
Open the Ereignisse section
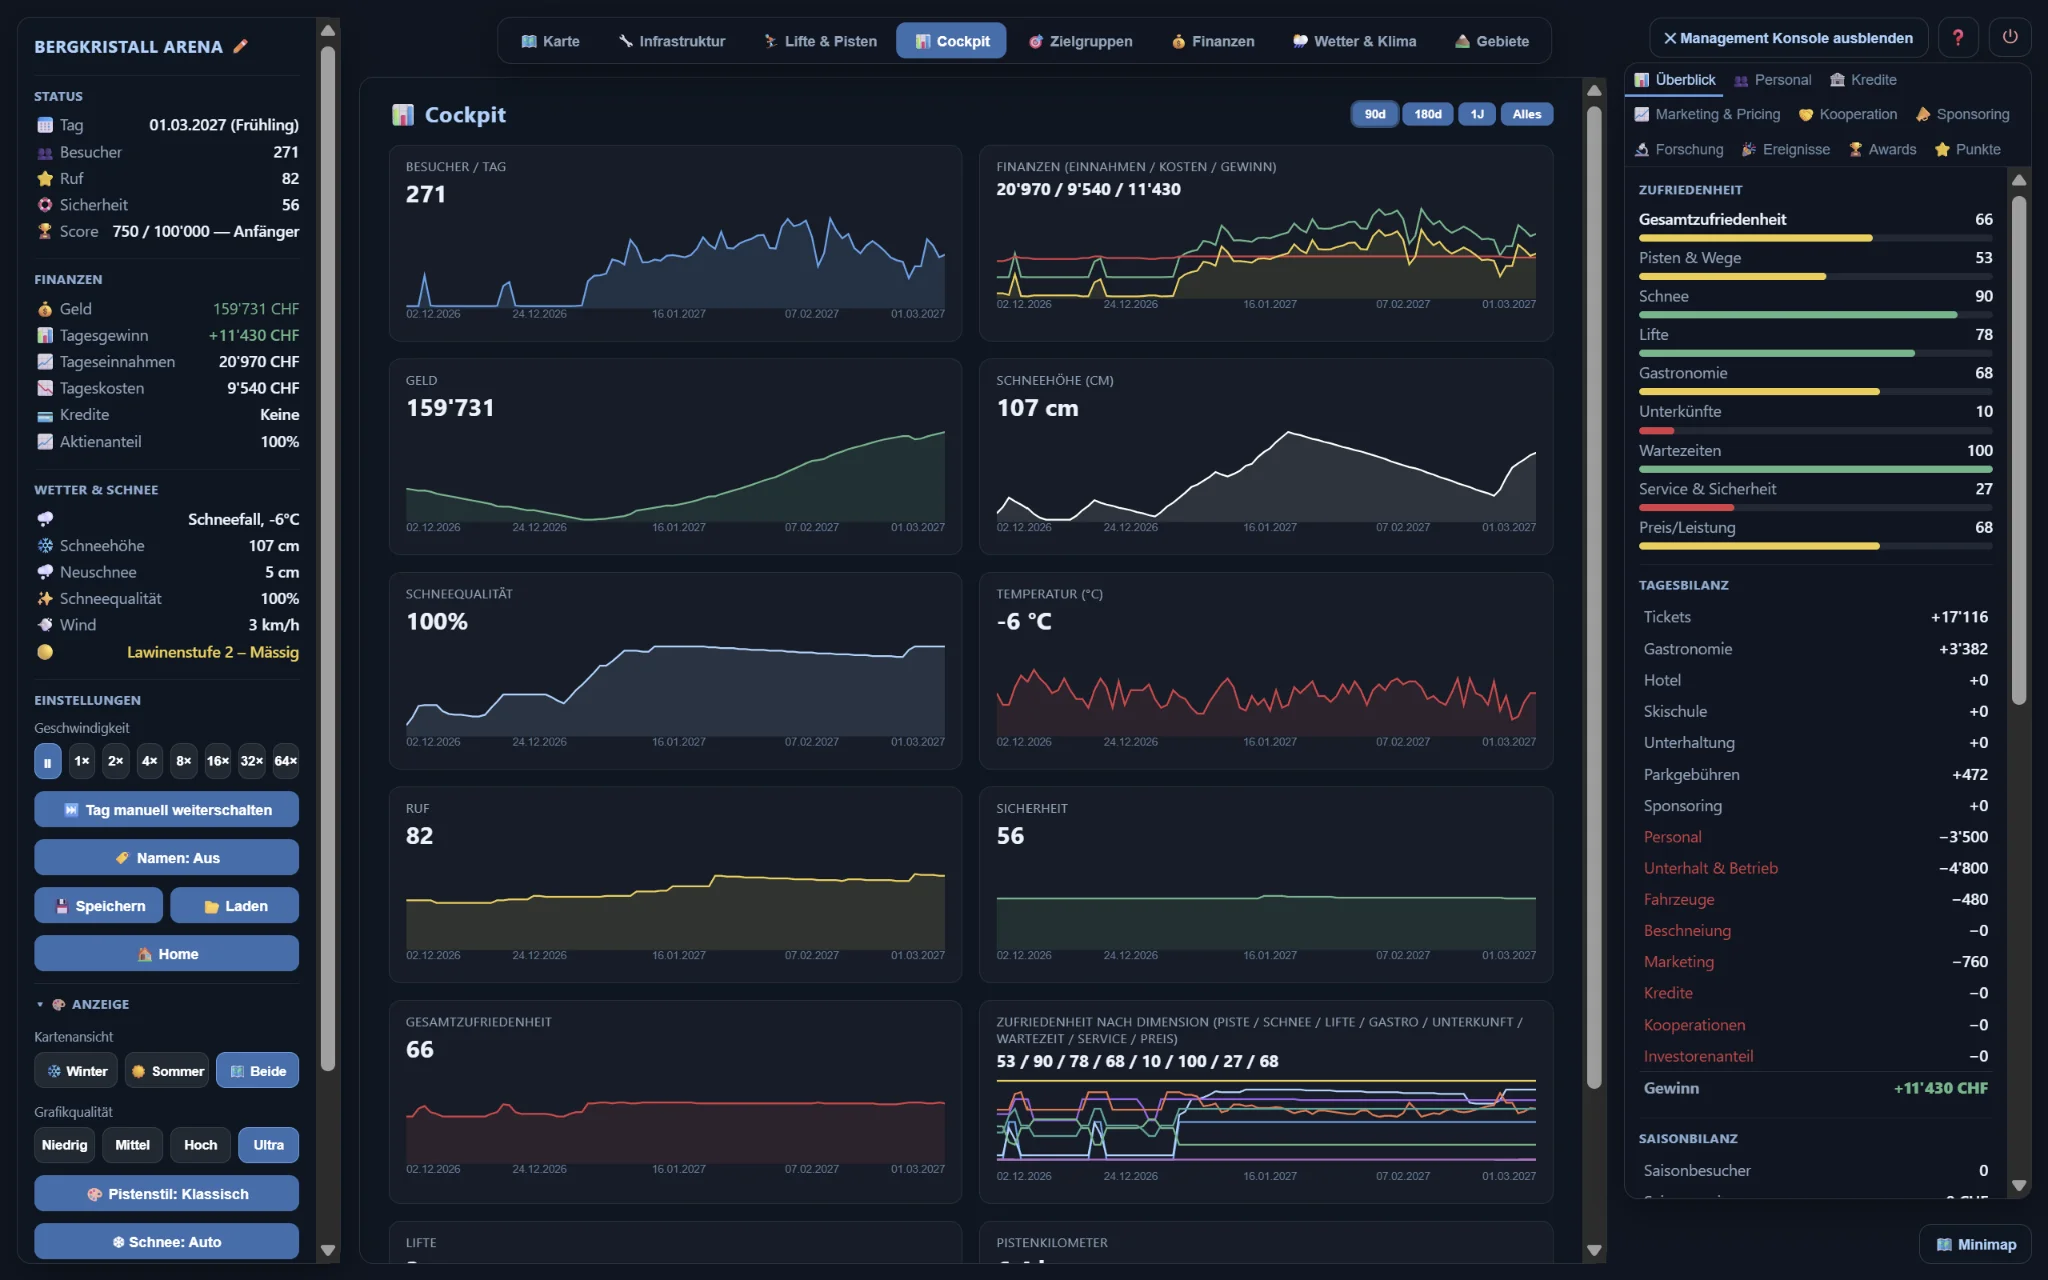tap(1786, 149)
